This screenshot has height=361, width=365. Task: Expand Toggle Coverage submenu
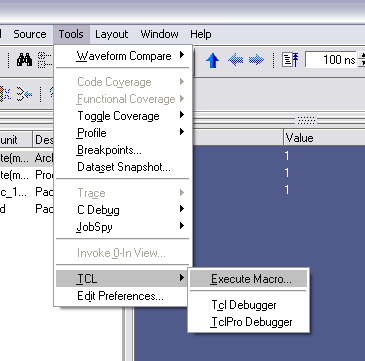pos(123,116)
